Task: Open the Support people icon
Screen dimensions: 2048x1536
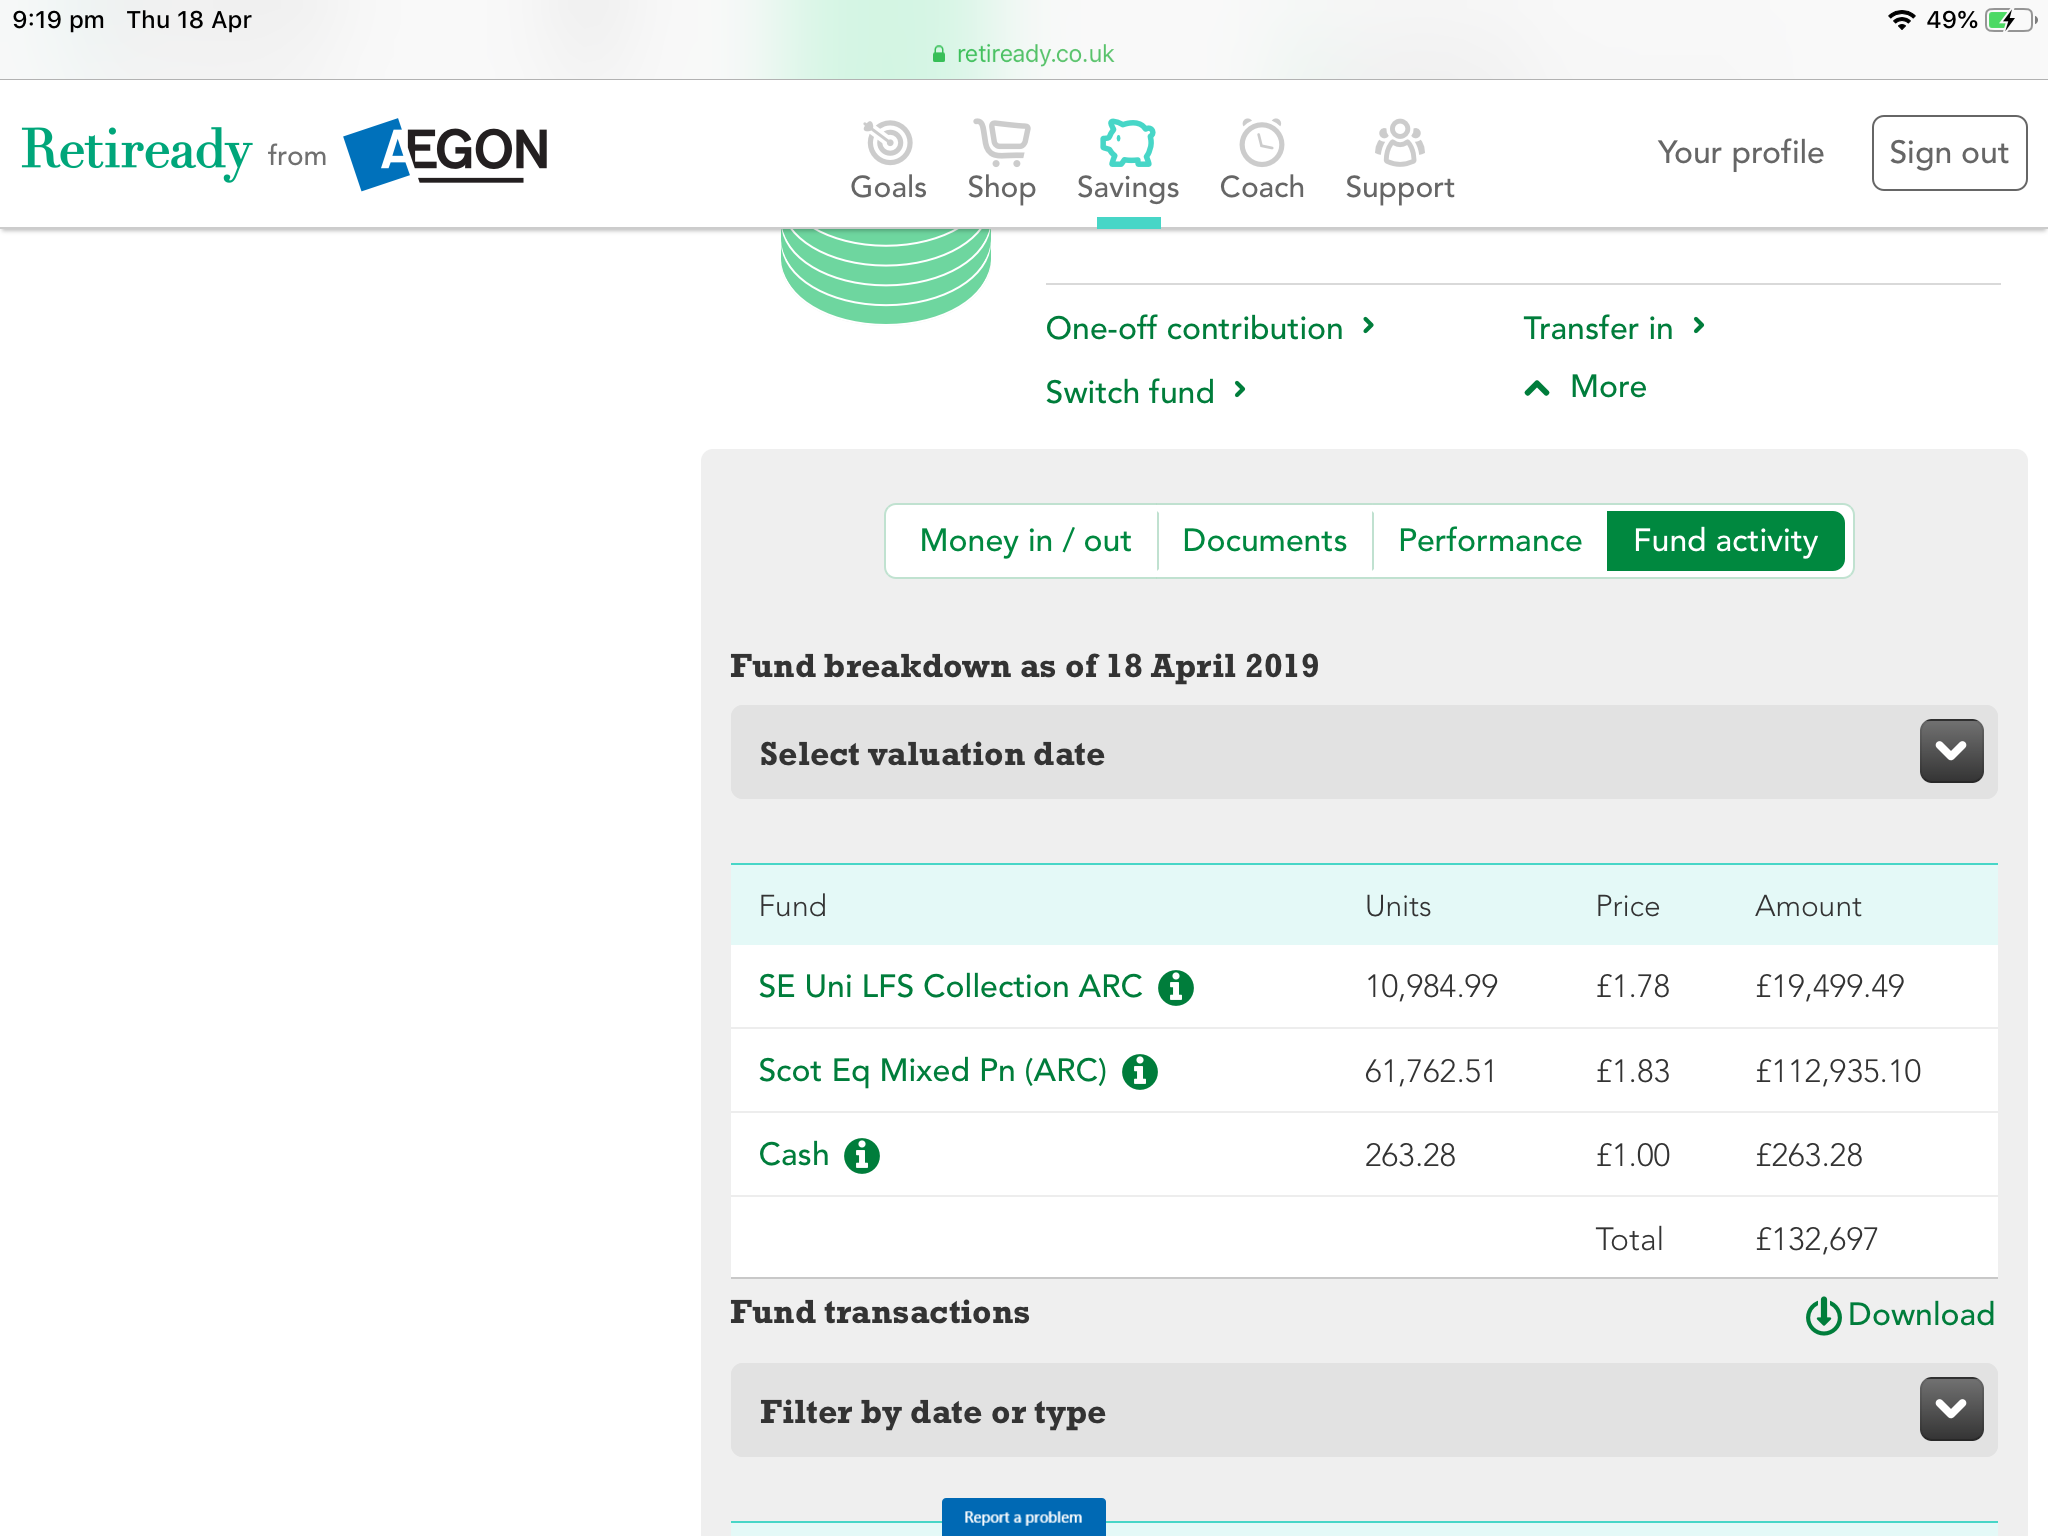Action: pos(1399,144)
